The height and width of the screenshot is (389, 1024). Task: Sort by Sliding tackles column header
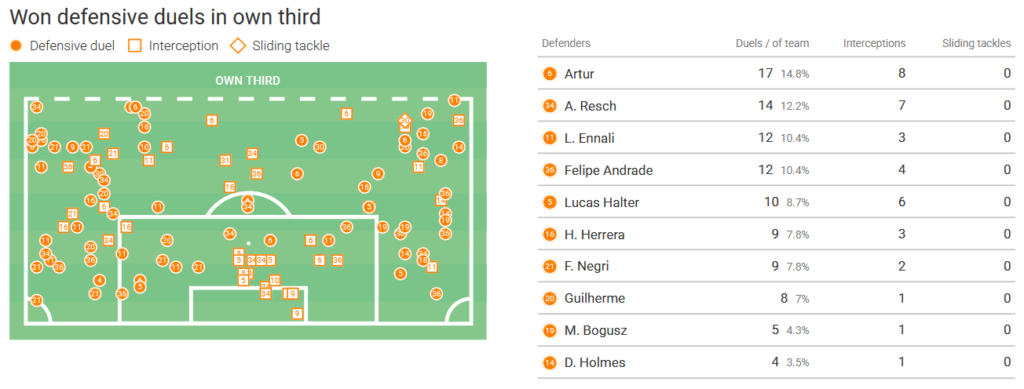[976, 44]
